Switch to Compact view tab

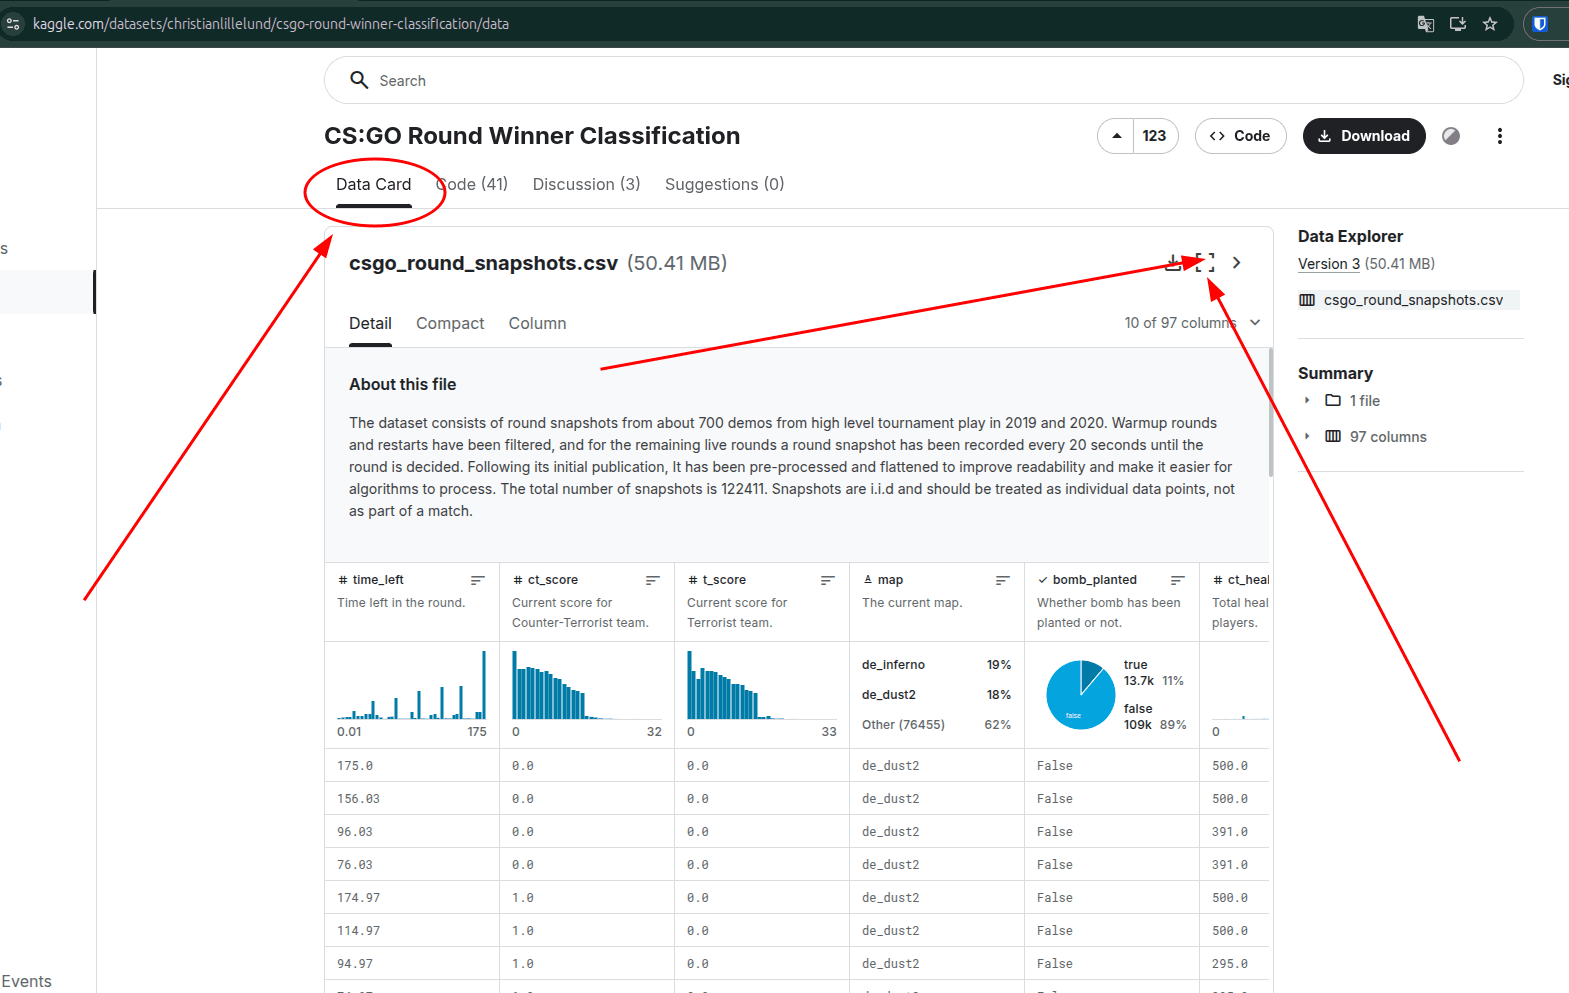[450, 323]
